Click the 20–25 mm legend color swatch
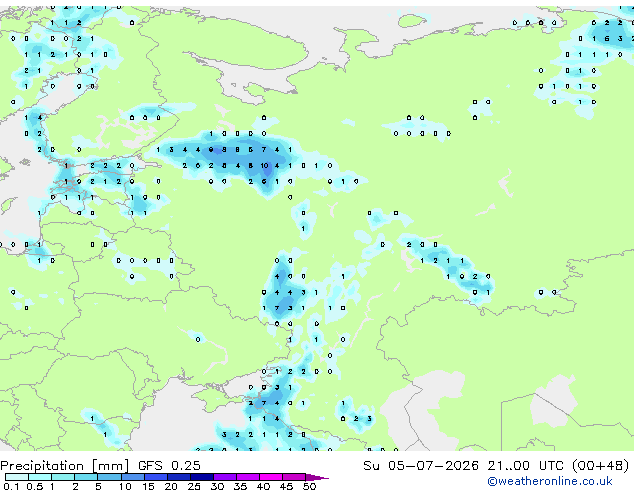This screenshot has width=634, height=490. 179,477
